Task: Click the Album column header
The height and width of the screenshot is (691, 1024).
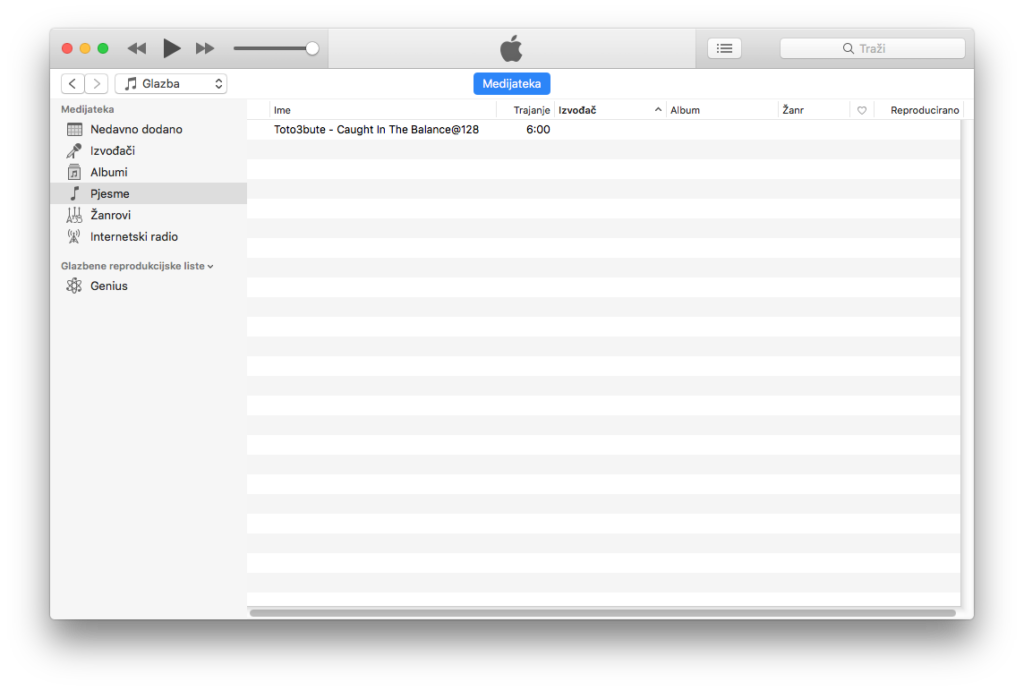Action: (x=720, y=110)
